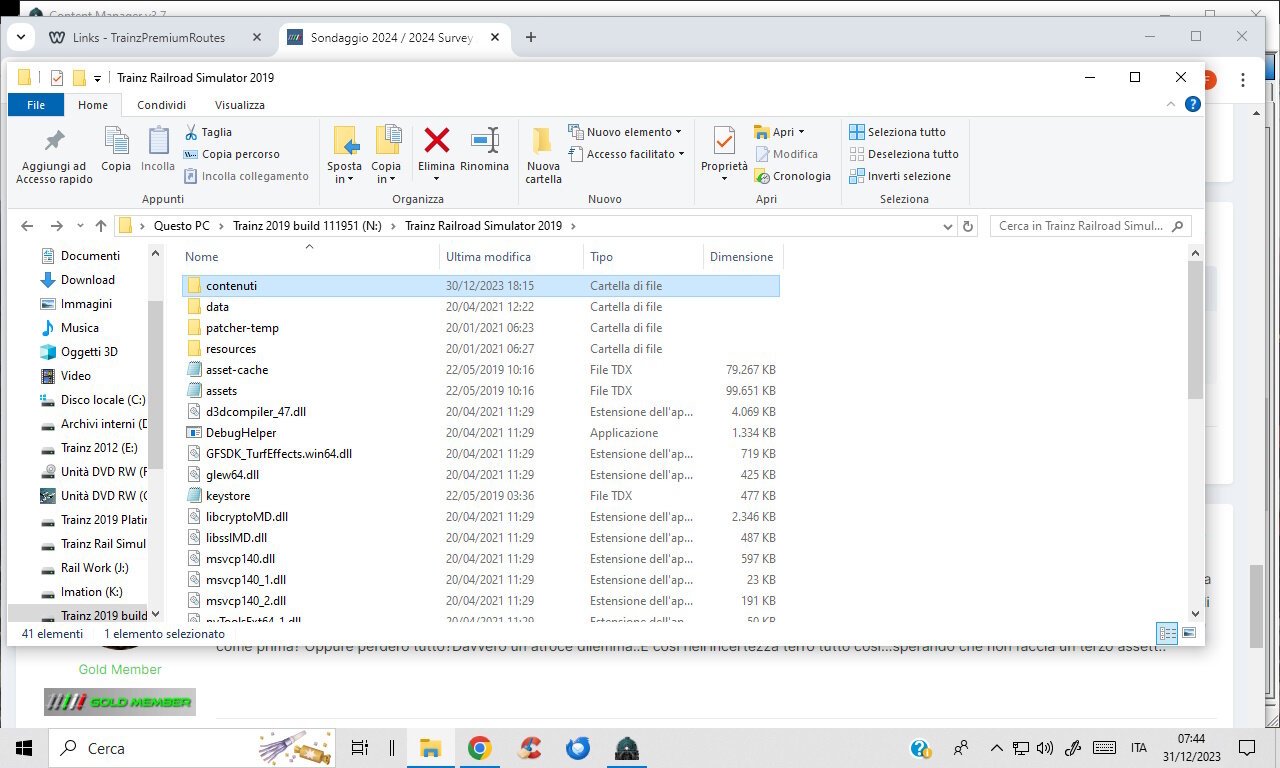Go back with the left arrow

[27, 226]
